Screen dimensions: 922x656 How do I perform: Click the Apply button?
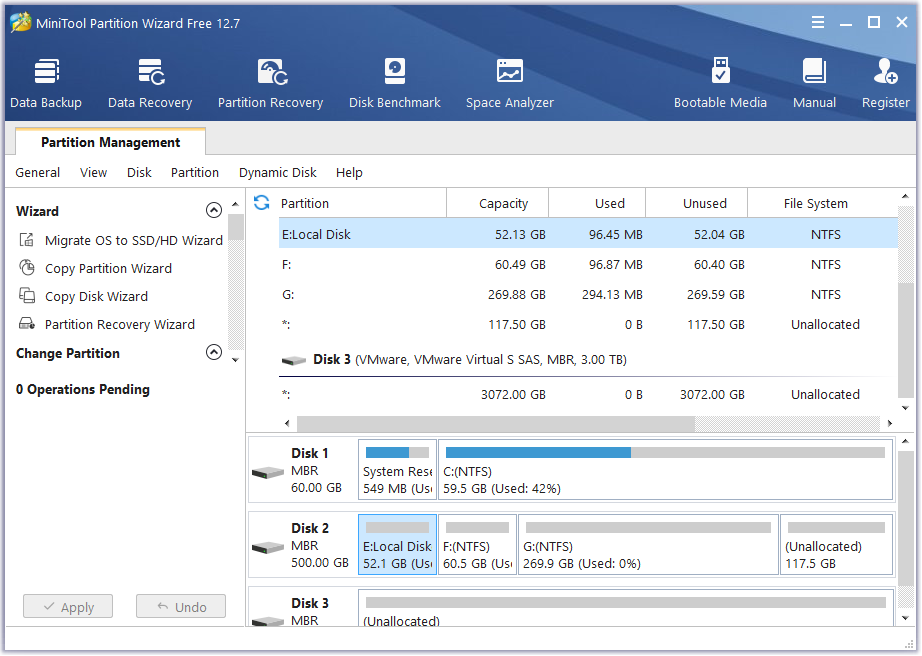pos(68,607)
